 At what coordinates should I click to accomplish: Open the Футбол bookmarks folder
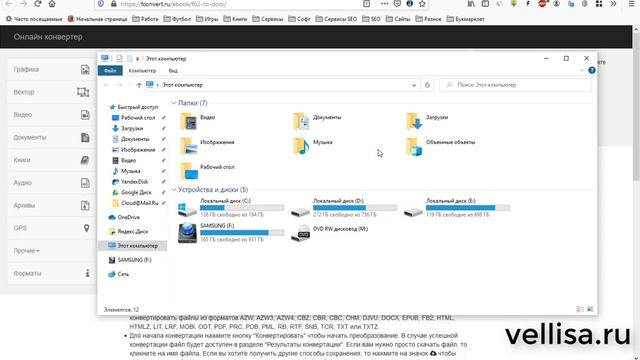point(177,19)
